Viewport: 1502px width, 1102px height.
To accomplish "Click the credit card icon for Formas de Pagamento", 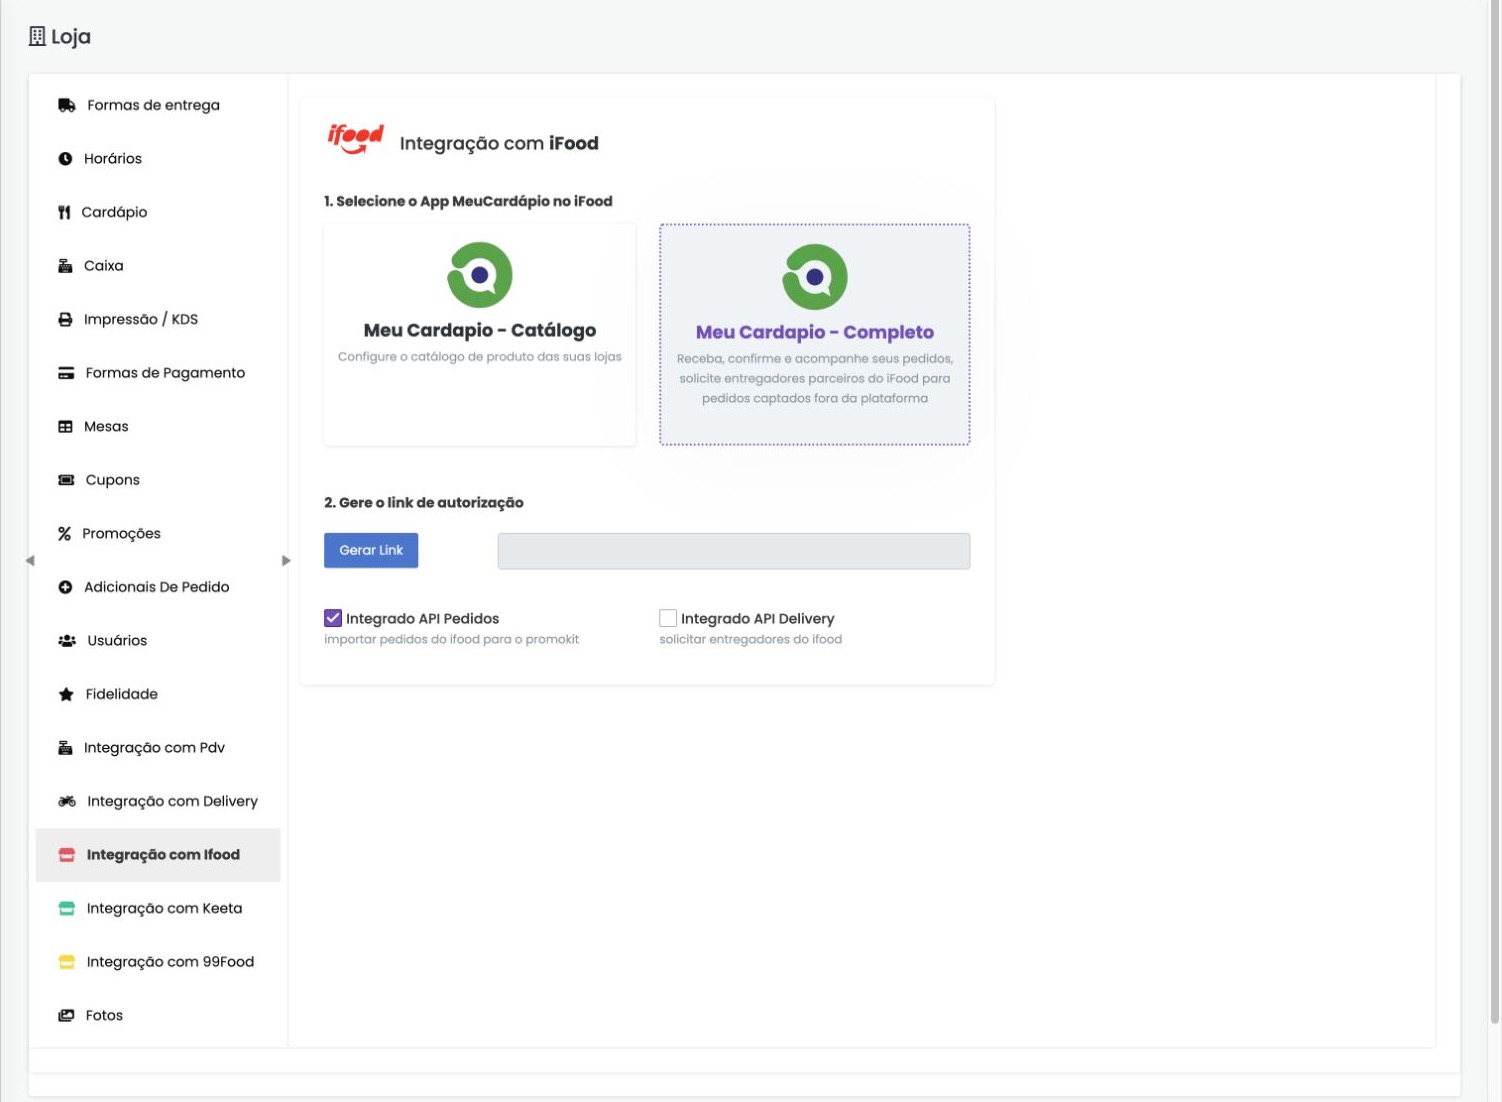I will 66,373.
